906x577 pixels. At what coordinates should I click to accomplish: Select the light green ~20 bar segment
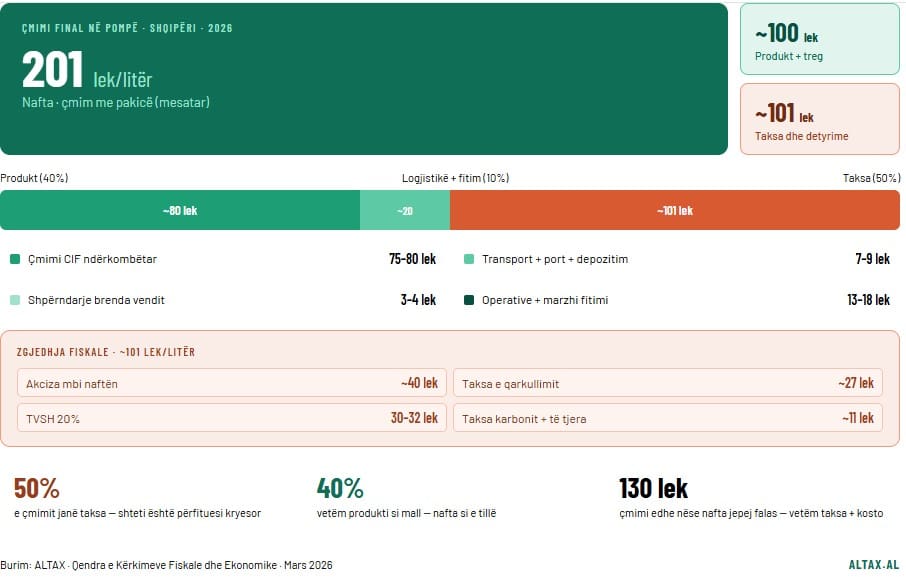[x=405, y=211]
